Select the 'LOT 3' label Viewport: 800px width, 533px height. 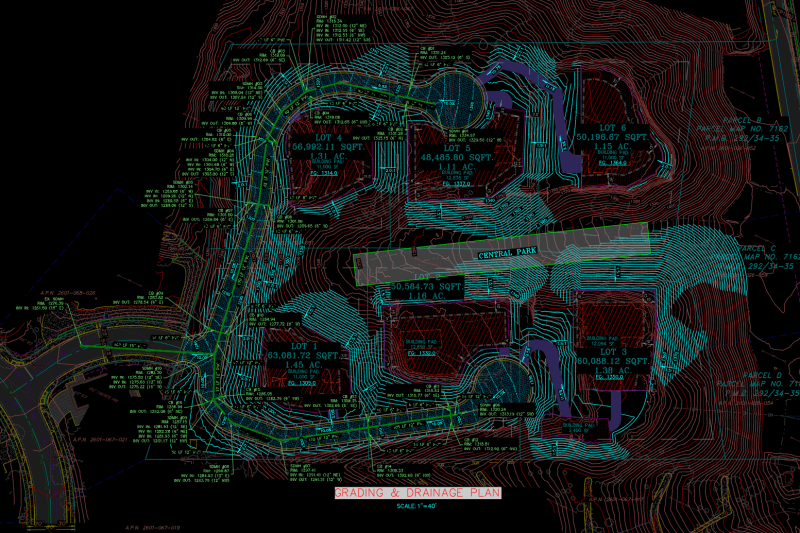[614, 352]
